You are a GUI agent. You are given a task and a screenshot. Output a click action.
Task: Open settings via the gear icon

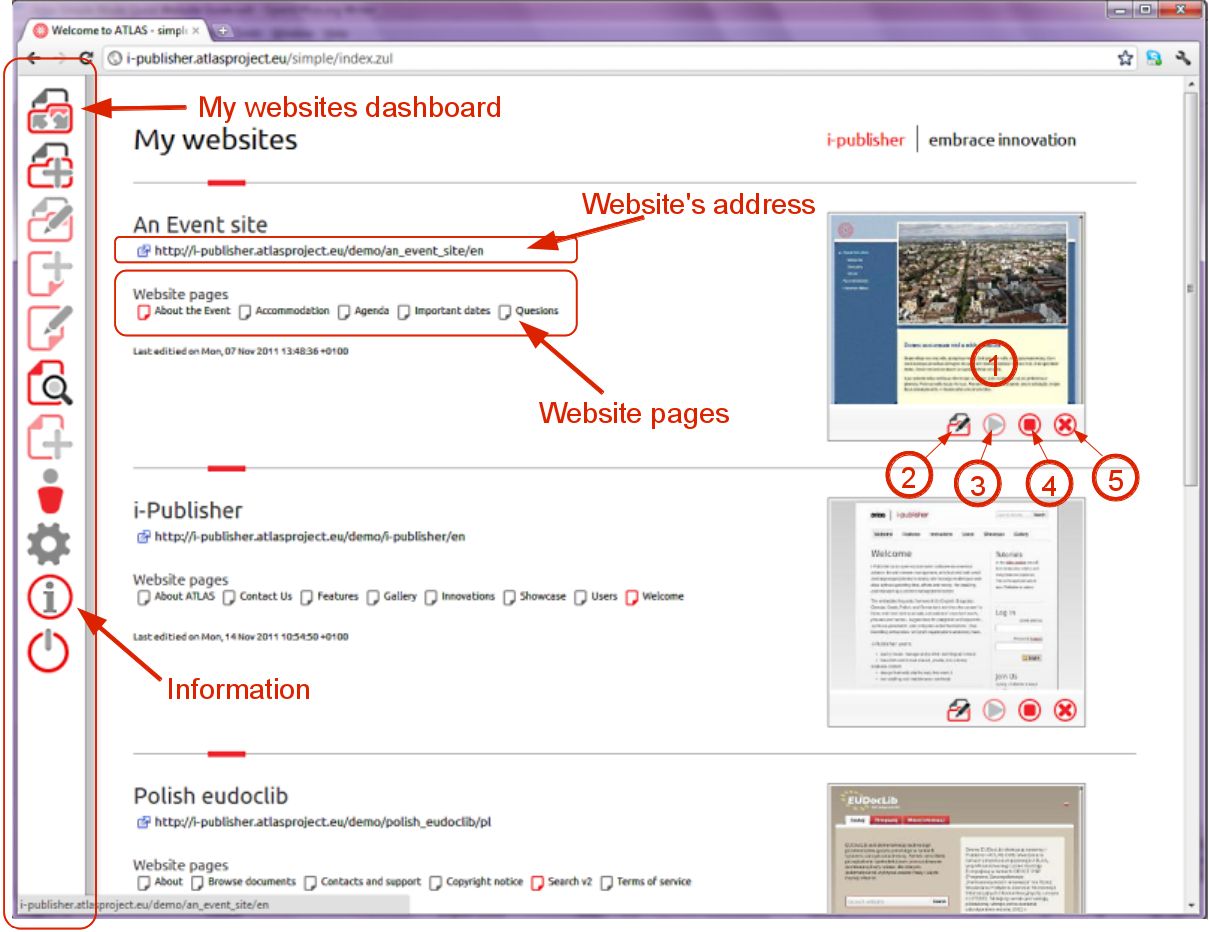click(49, 544)
